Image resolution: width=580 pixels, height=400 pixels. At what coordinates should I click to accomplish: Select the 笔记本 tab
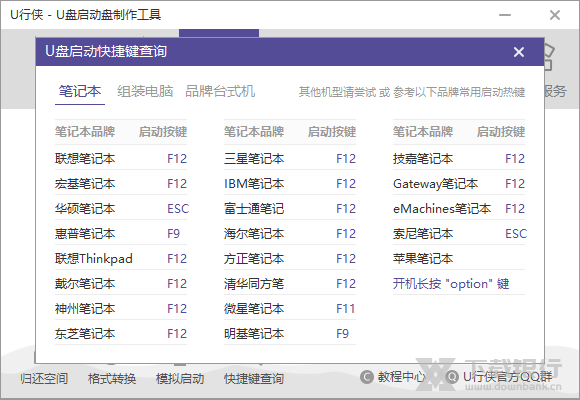[x=80, y=91]
